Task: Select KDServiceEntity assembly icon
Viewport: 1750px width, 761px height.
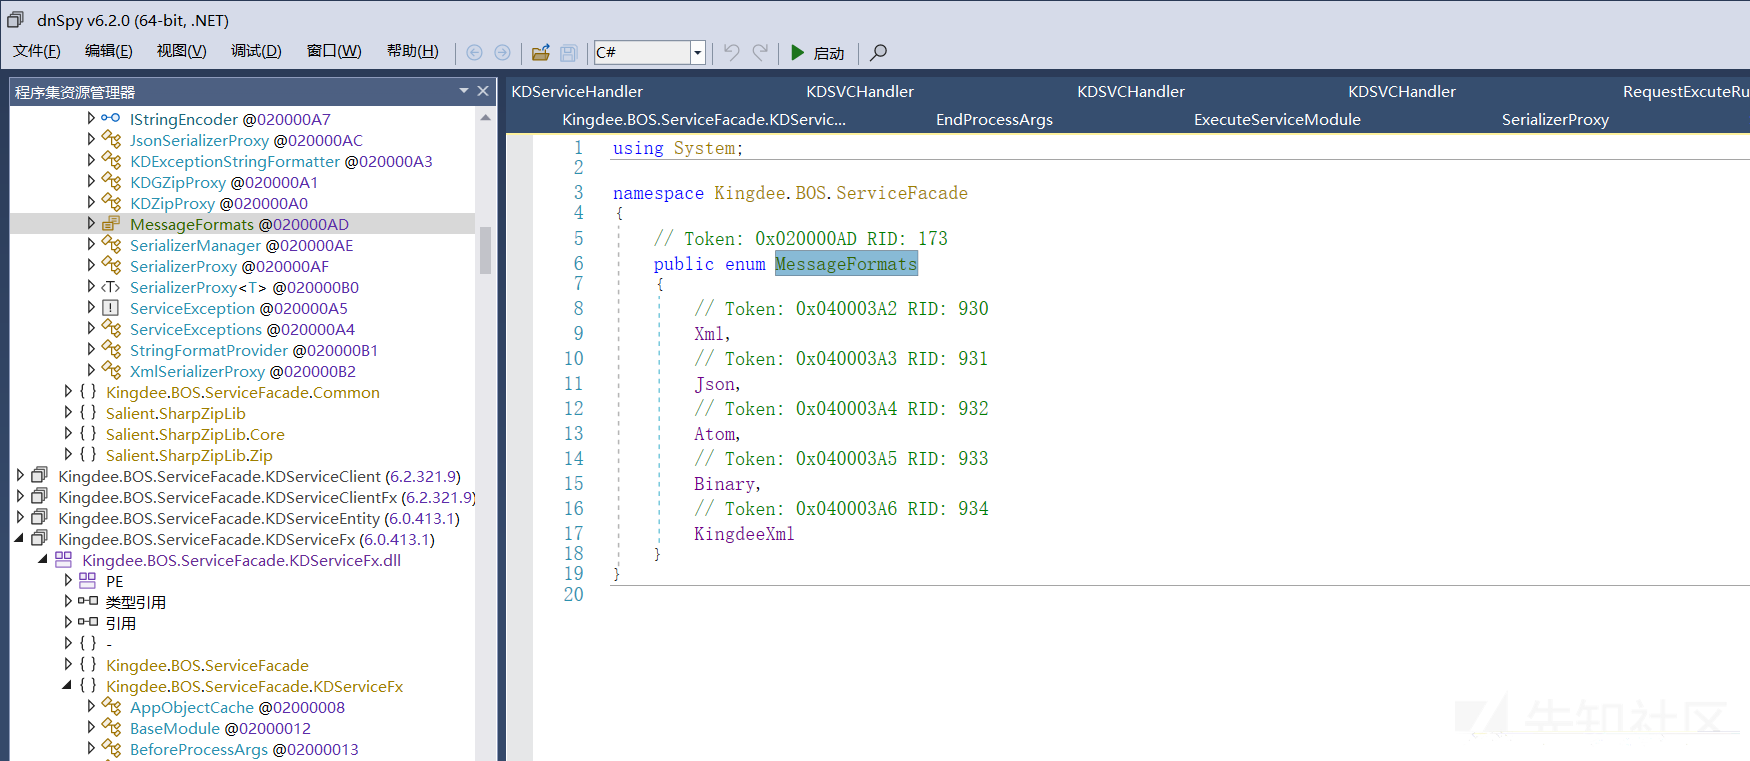Action: point(39,518)
